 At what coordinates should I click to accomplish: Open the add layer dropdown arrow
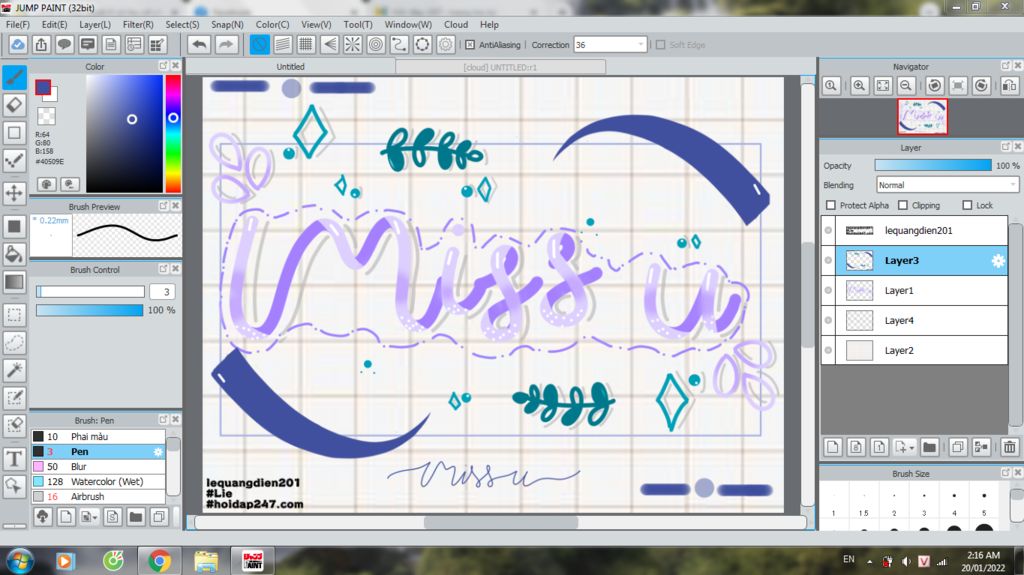(x=912, y=448)
